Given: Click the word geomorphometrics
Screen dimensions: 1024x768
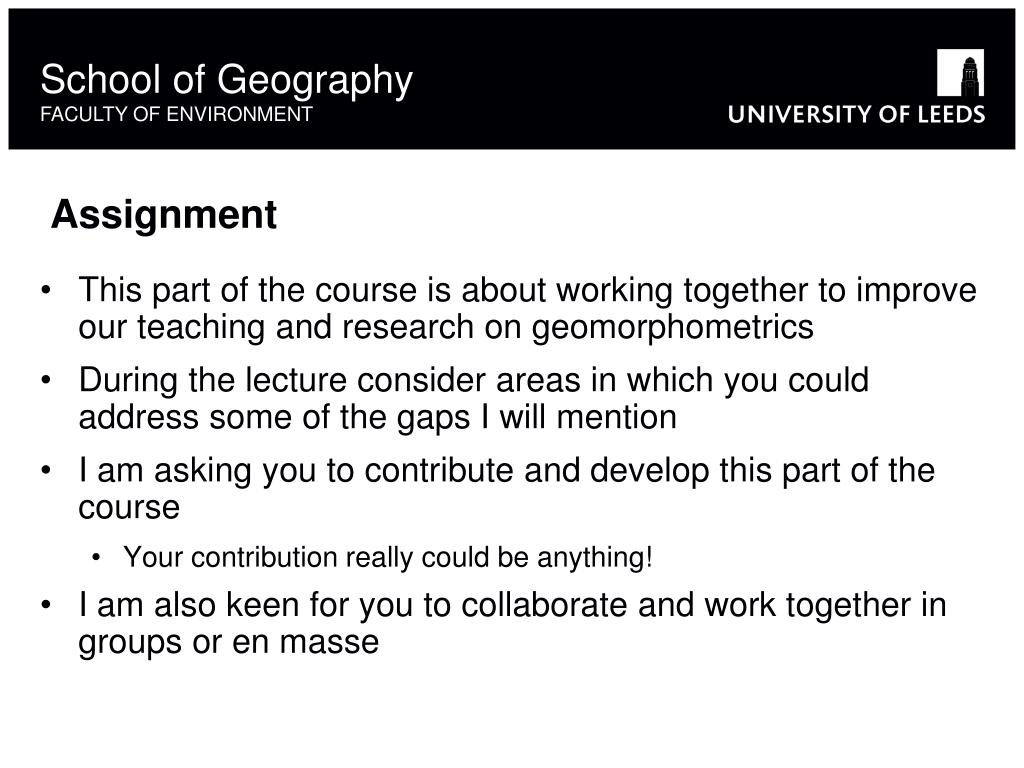Looking at the screenshot, I should click(x=673, y=328).
